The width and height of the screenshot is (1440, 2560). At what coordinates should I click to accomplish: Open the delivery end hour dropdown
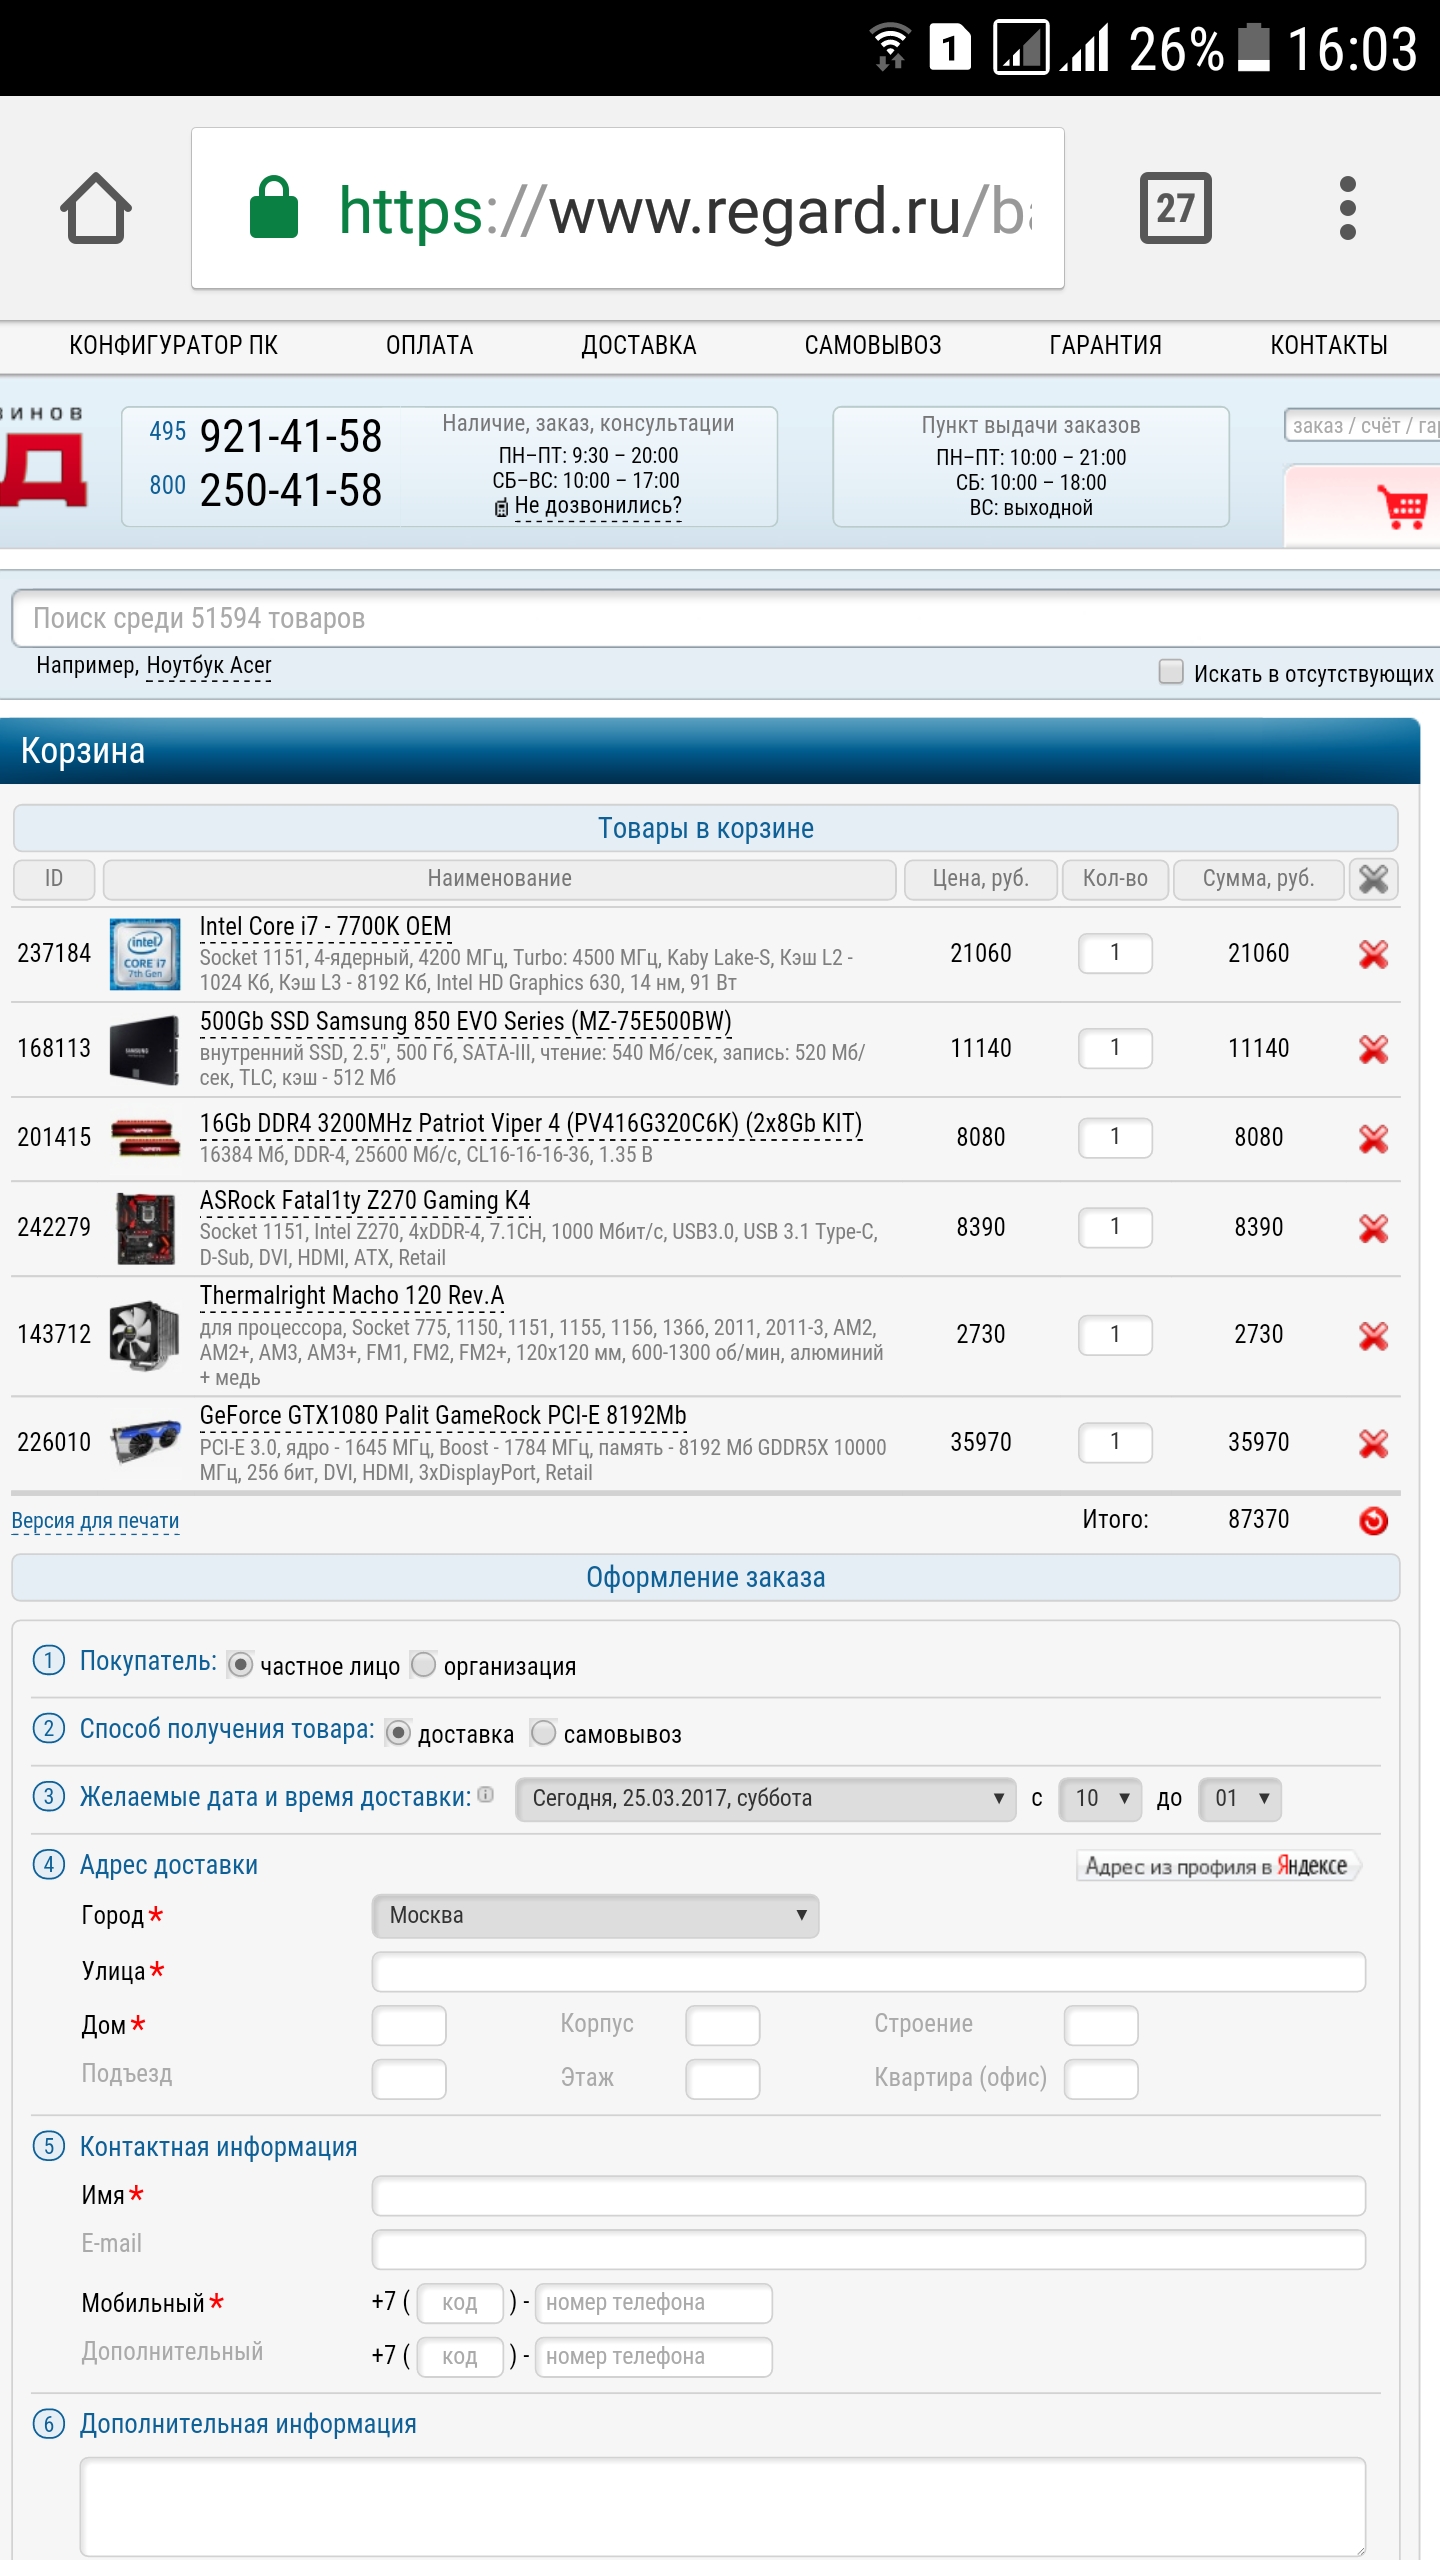point(1240,1799)
